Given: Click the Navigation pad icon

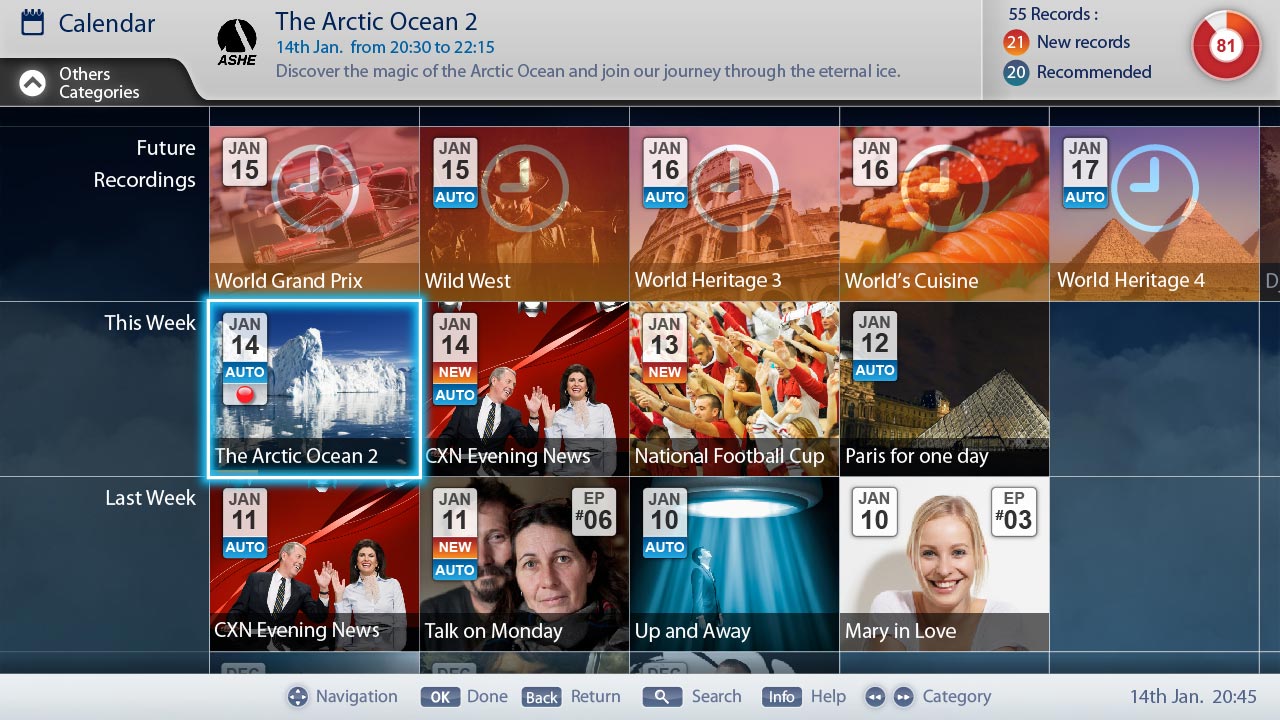Looking at the screenshot, I should [x=297, y=697].
